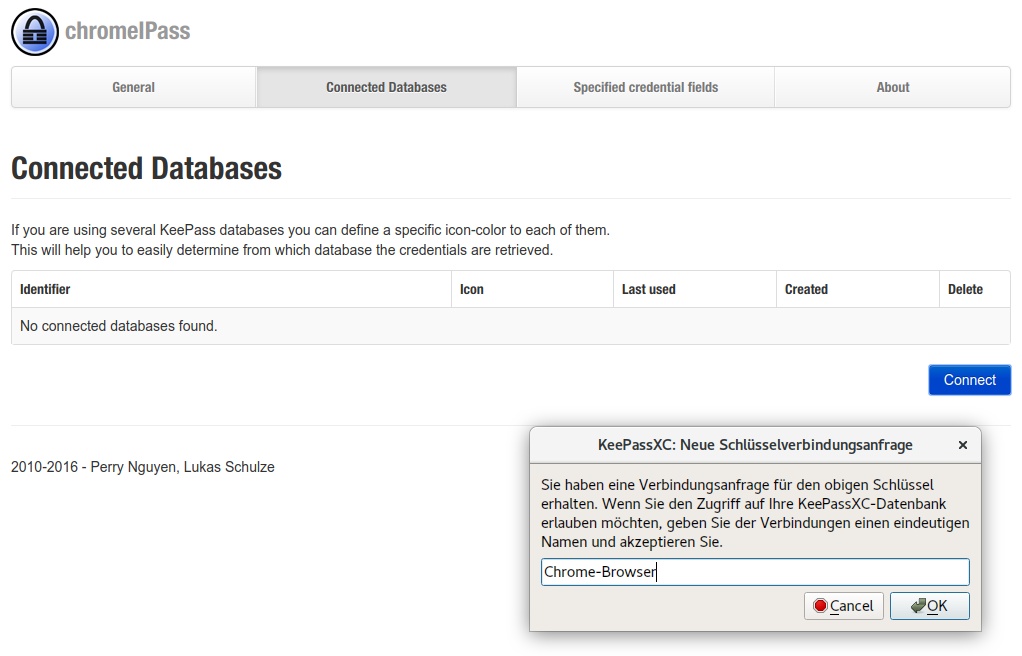Focus the connection name field containing Chrome-Browser
1022x656 pixels.
[x=755, y=572]
